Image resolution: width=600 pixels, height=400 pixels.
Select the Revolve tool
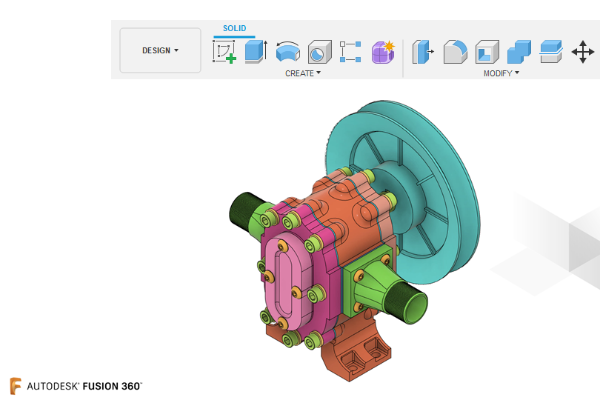[288, 51]
